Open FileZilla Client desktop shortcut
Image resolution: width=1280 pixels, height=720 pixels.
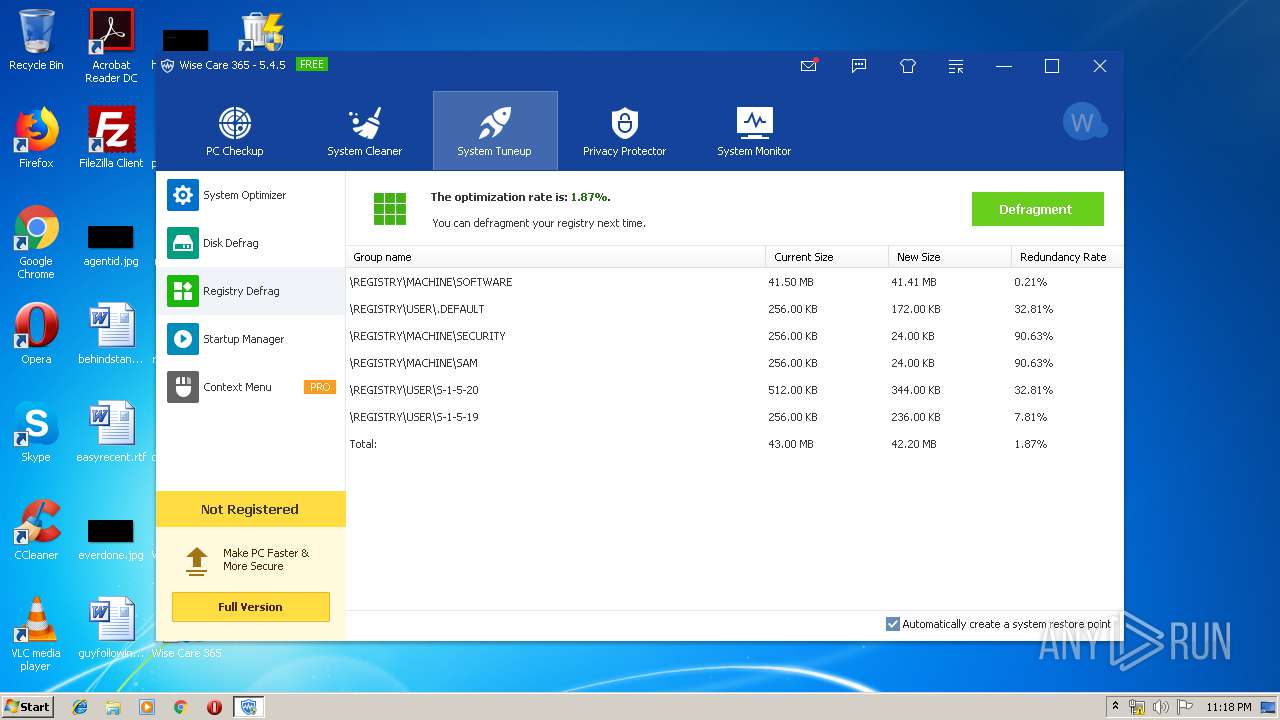coord(111,137)
